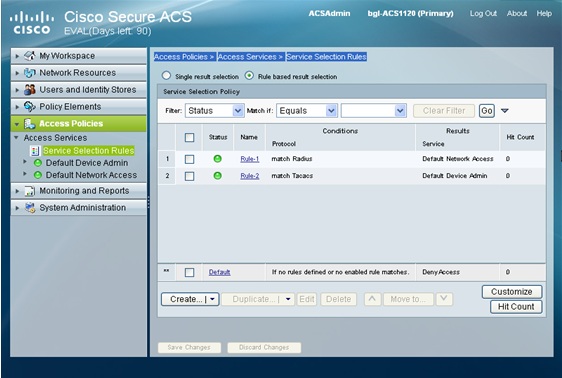Select the Single result selection radio button
Viewport: 562px width, 378px height.
coord(166,76)
